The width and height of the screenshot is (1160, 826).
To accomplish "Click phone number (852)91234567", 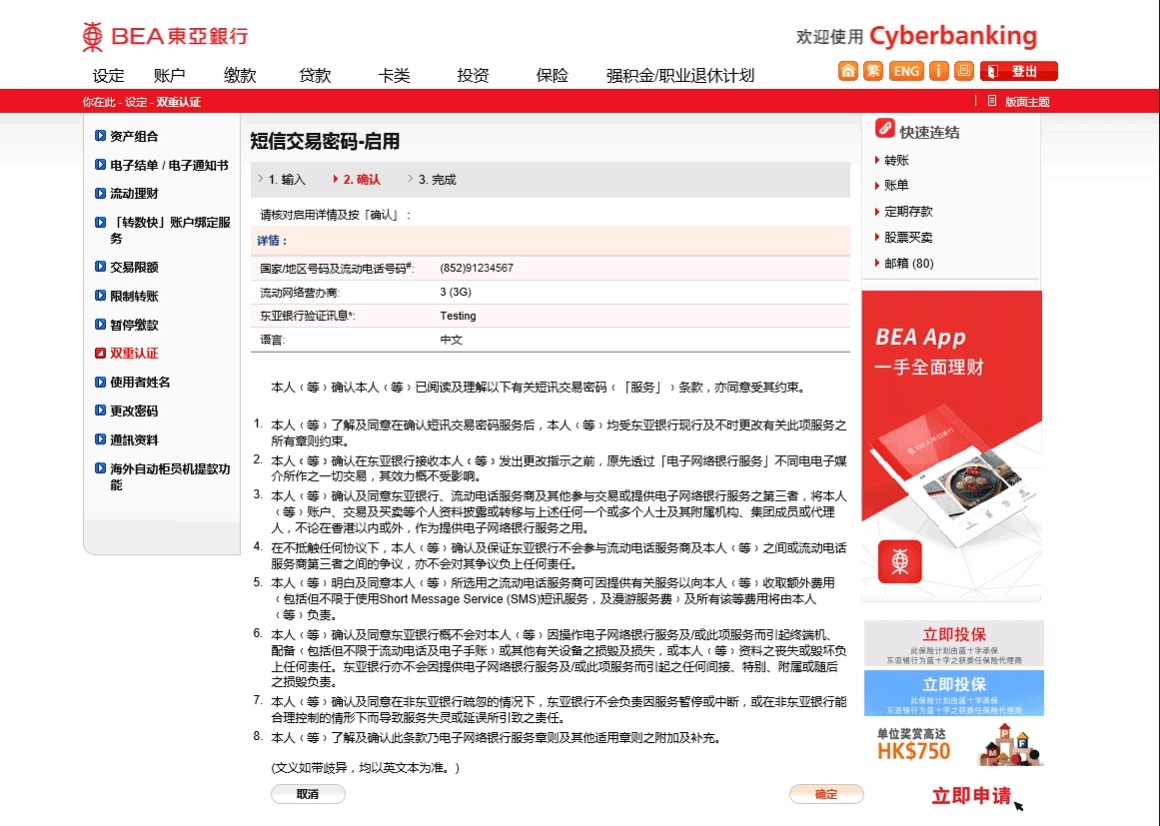I will pyautogui.click(x=476, y=268).
